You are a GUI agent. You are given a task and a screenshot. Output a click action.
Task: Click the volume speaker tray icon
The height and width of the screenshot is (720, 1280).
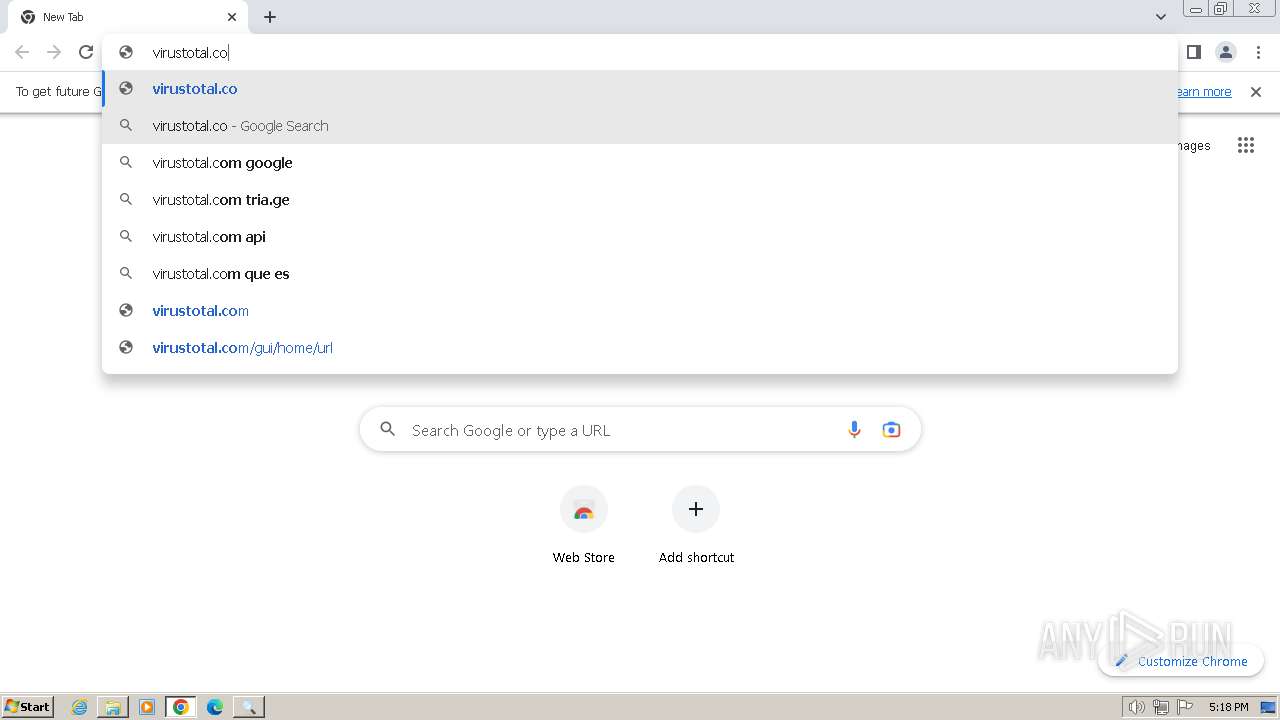(1136, 707)
